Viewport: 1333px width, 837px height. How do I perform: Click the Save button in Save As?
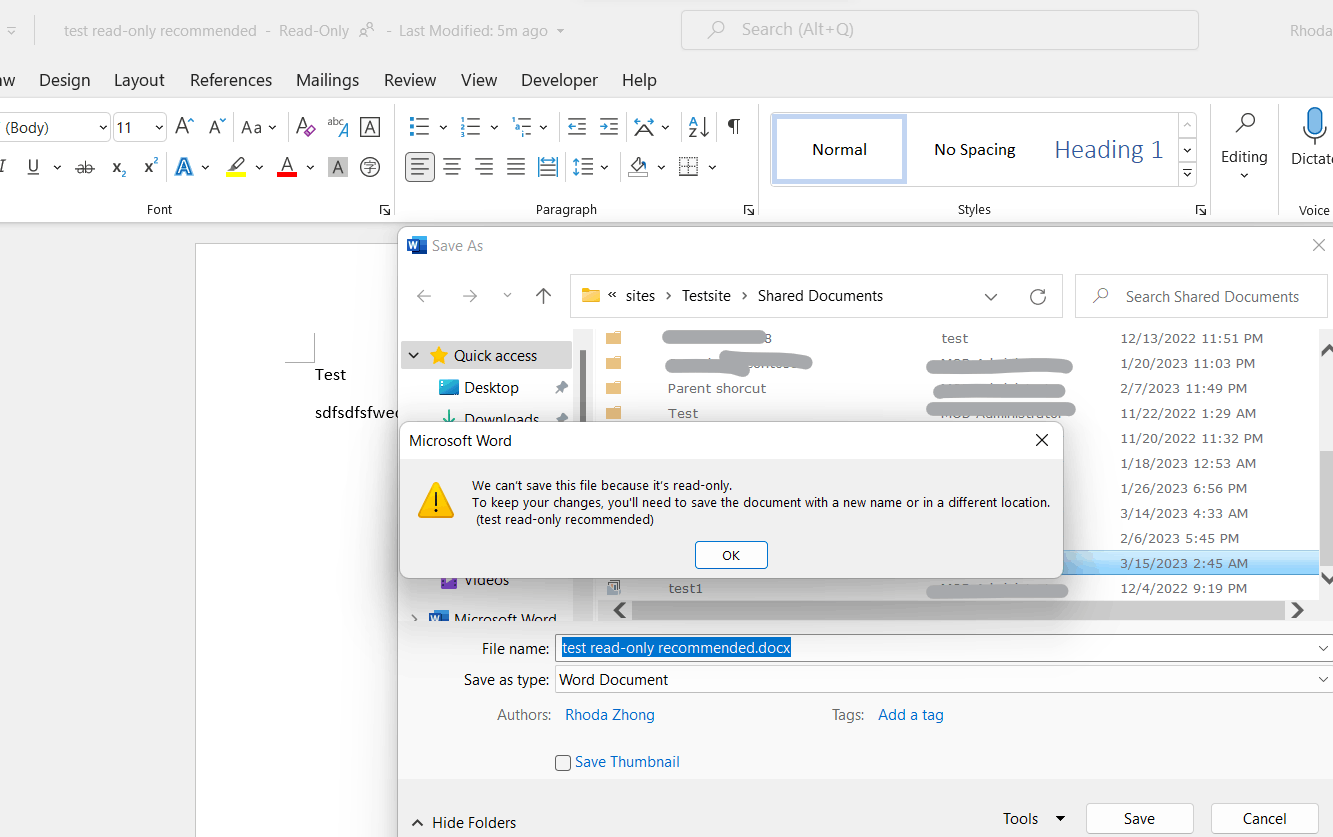[1139, 818]
